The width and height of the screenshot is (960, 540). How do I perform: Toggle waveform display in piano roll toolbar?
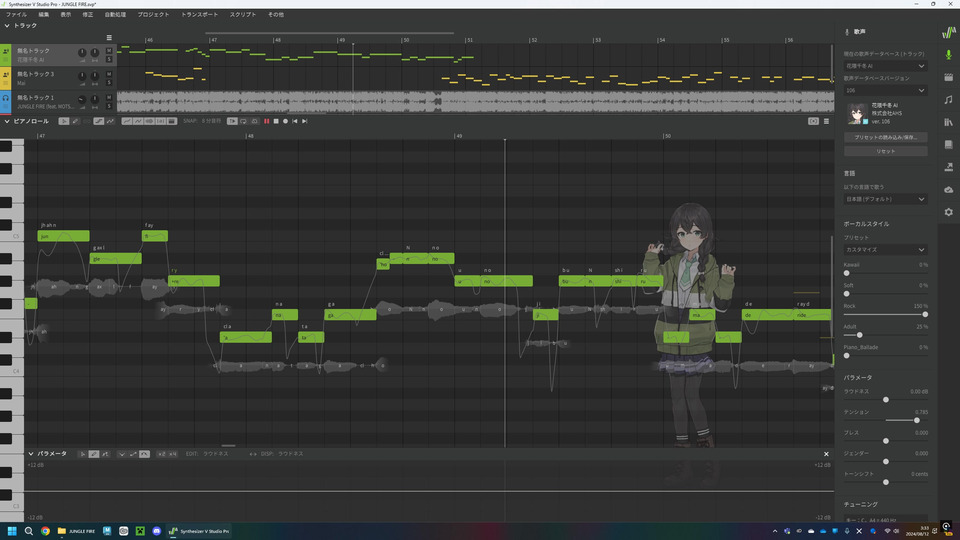(149, 121)
